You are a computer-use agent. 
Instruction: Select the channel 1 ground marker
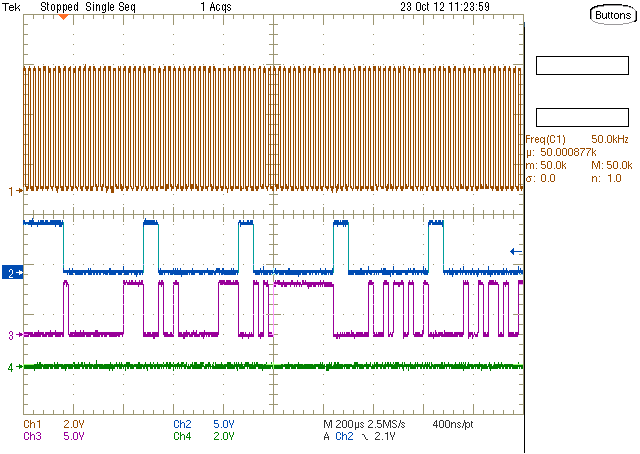(x=16, y=191)
